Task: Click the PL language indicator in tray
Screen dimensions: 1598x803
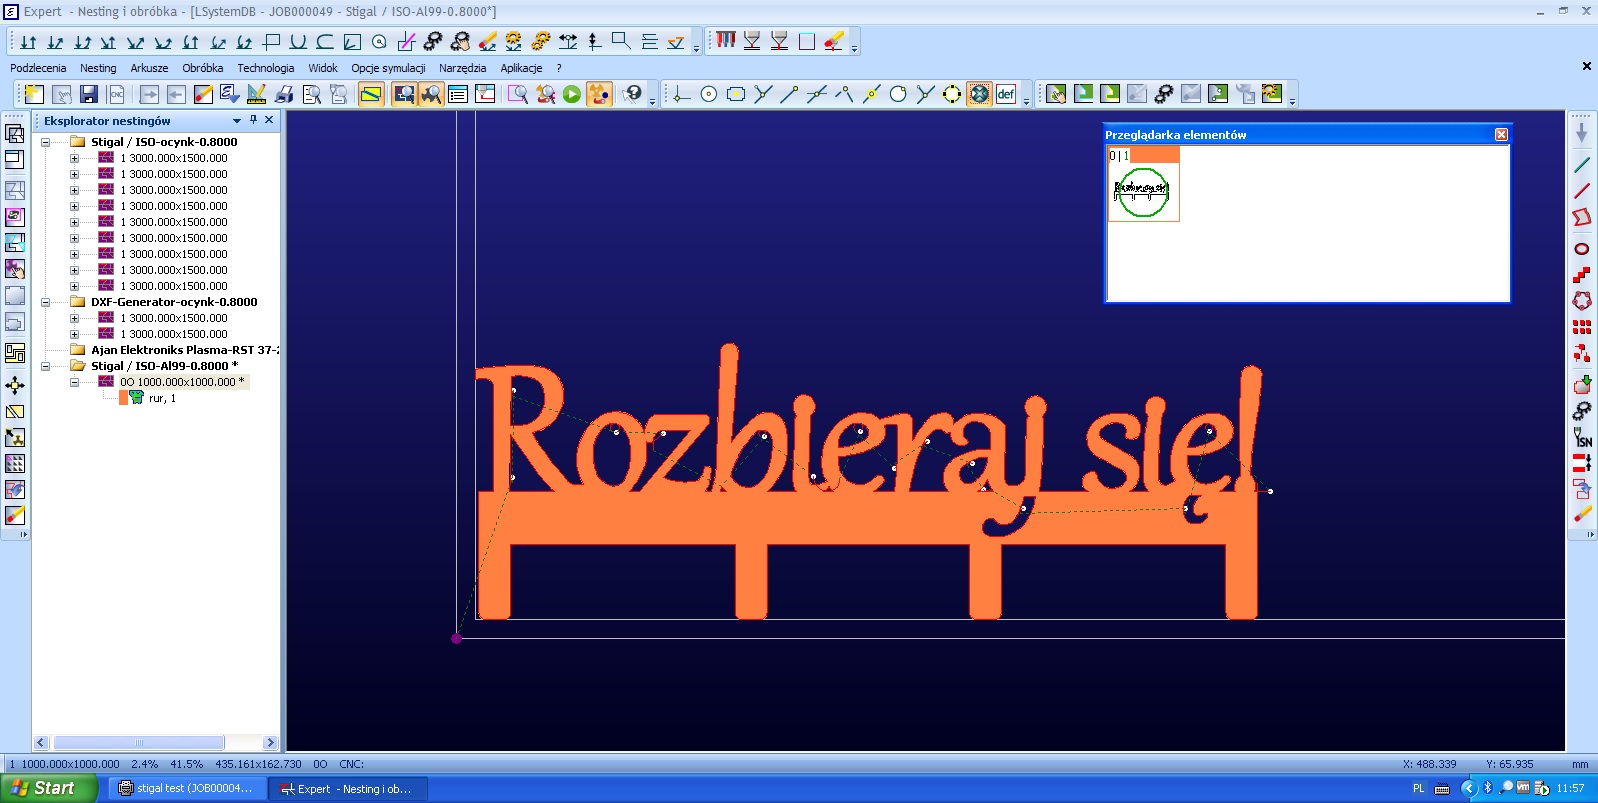Action: click(1418, 788)
